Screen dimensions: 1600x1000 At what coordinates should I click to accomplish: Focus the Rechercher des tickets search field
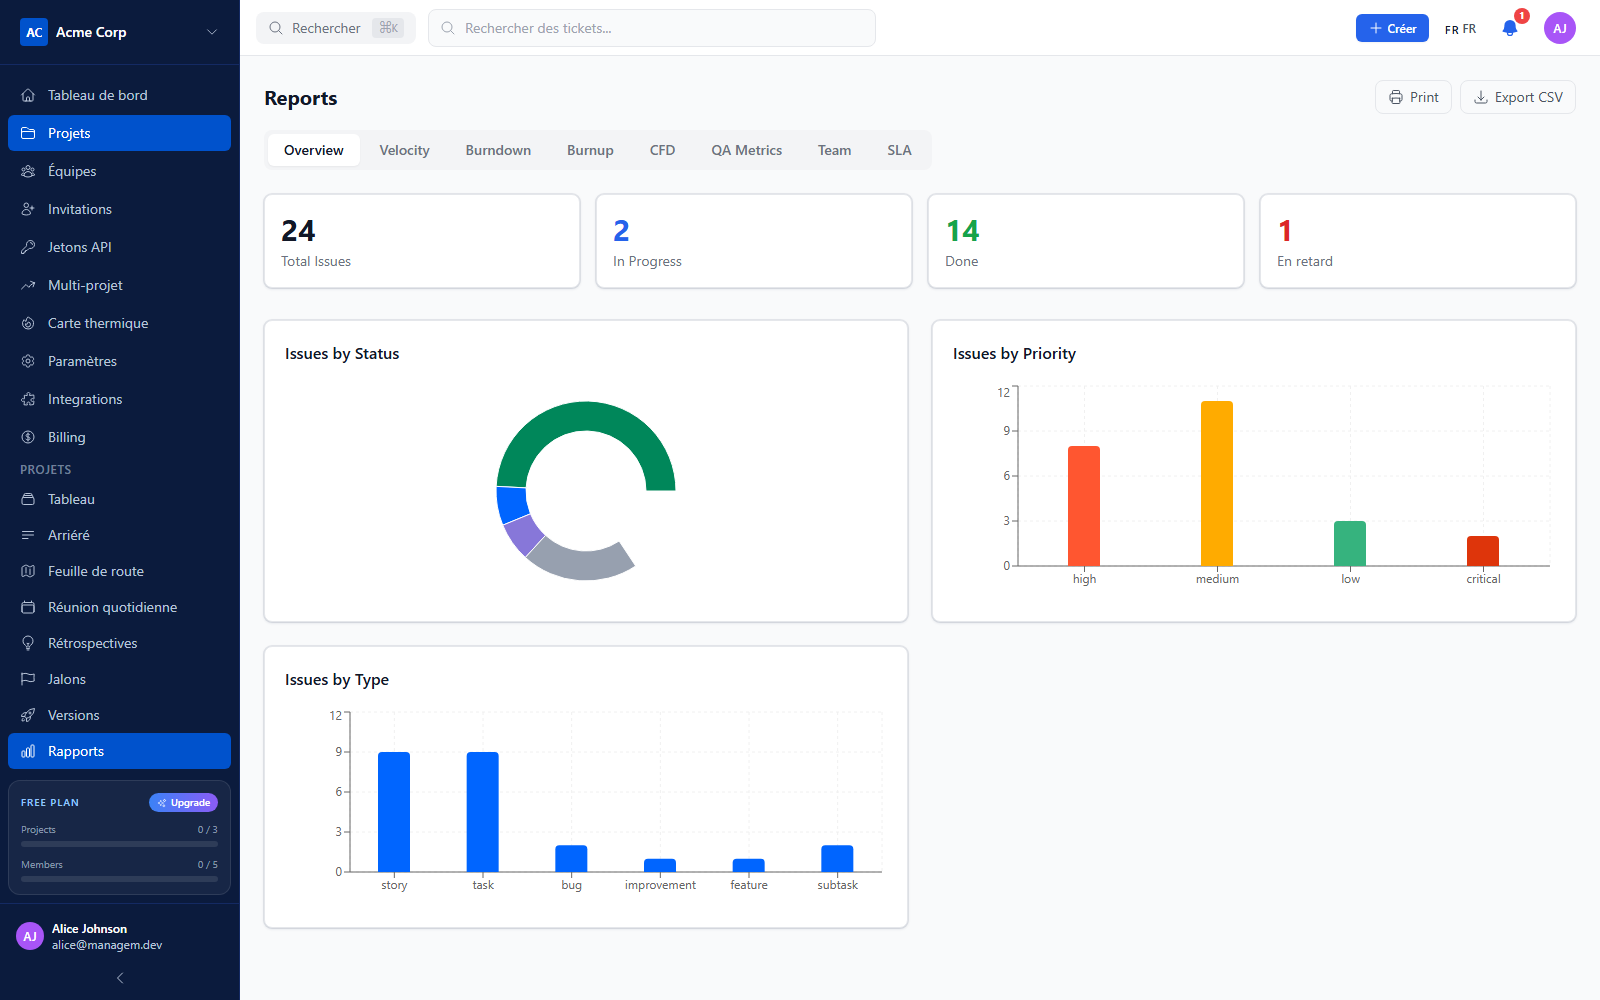click(652, 28)
